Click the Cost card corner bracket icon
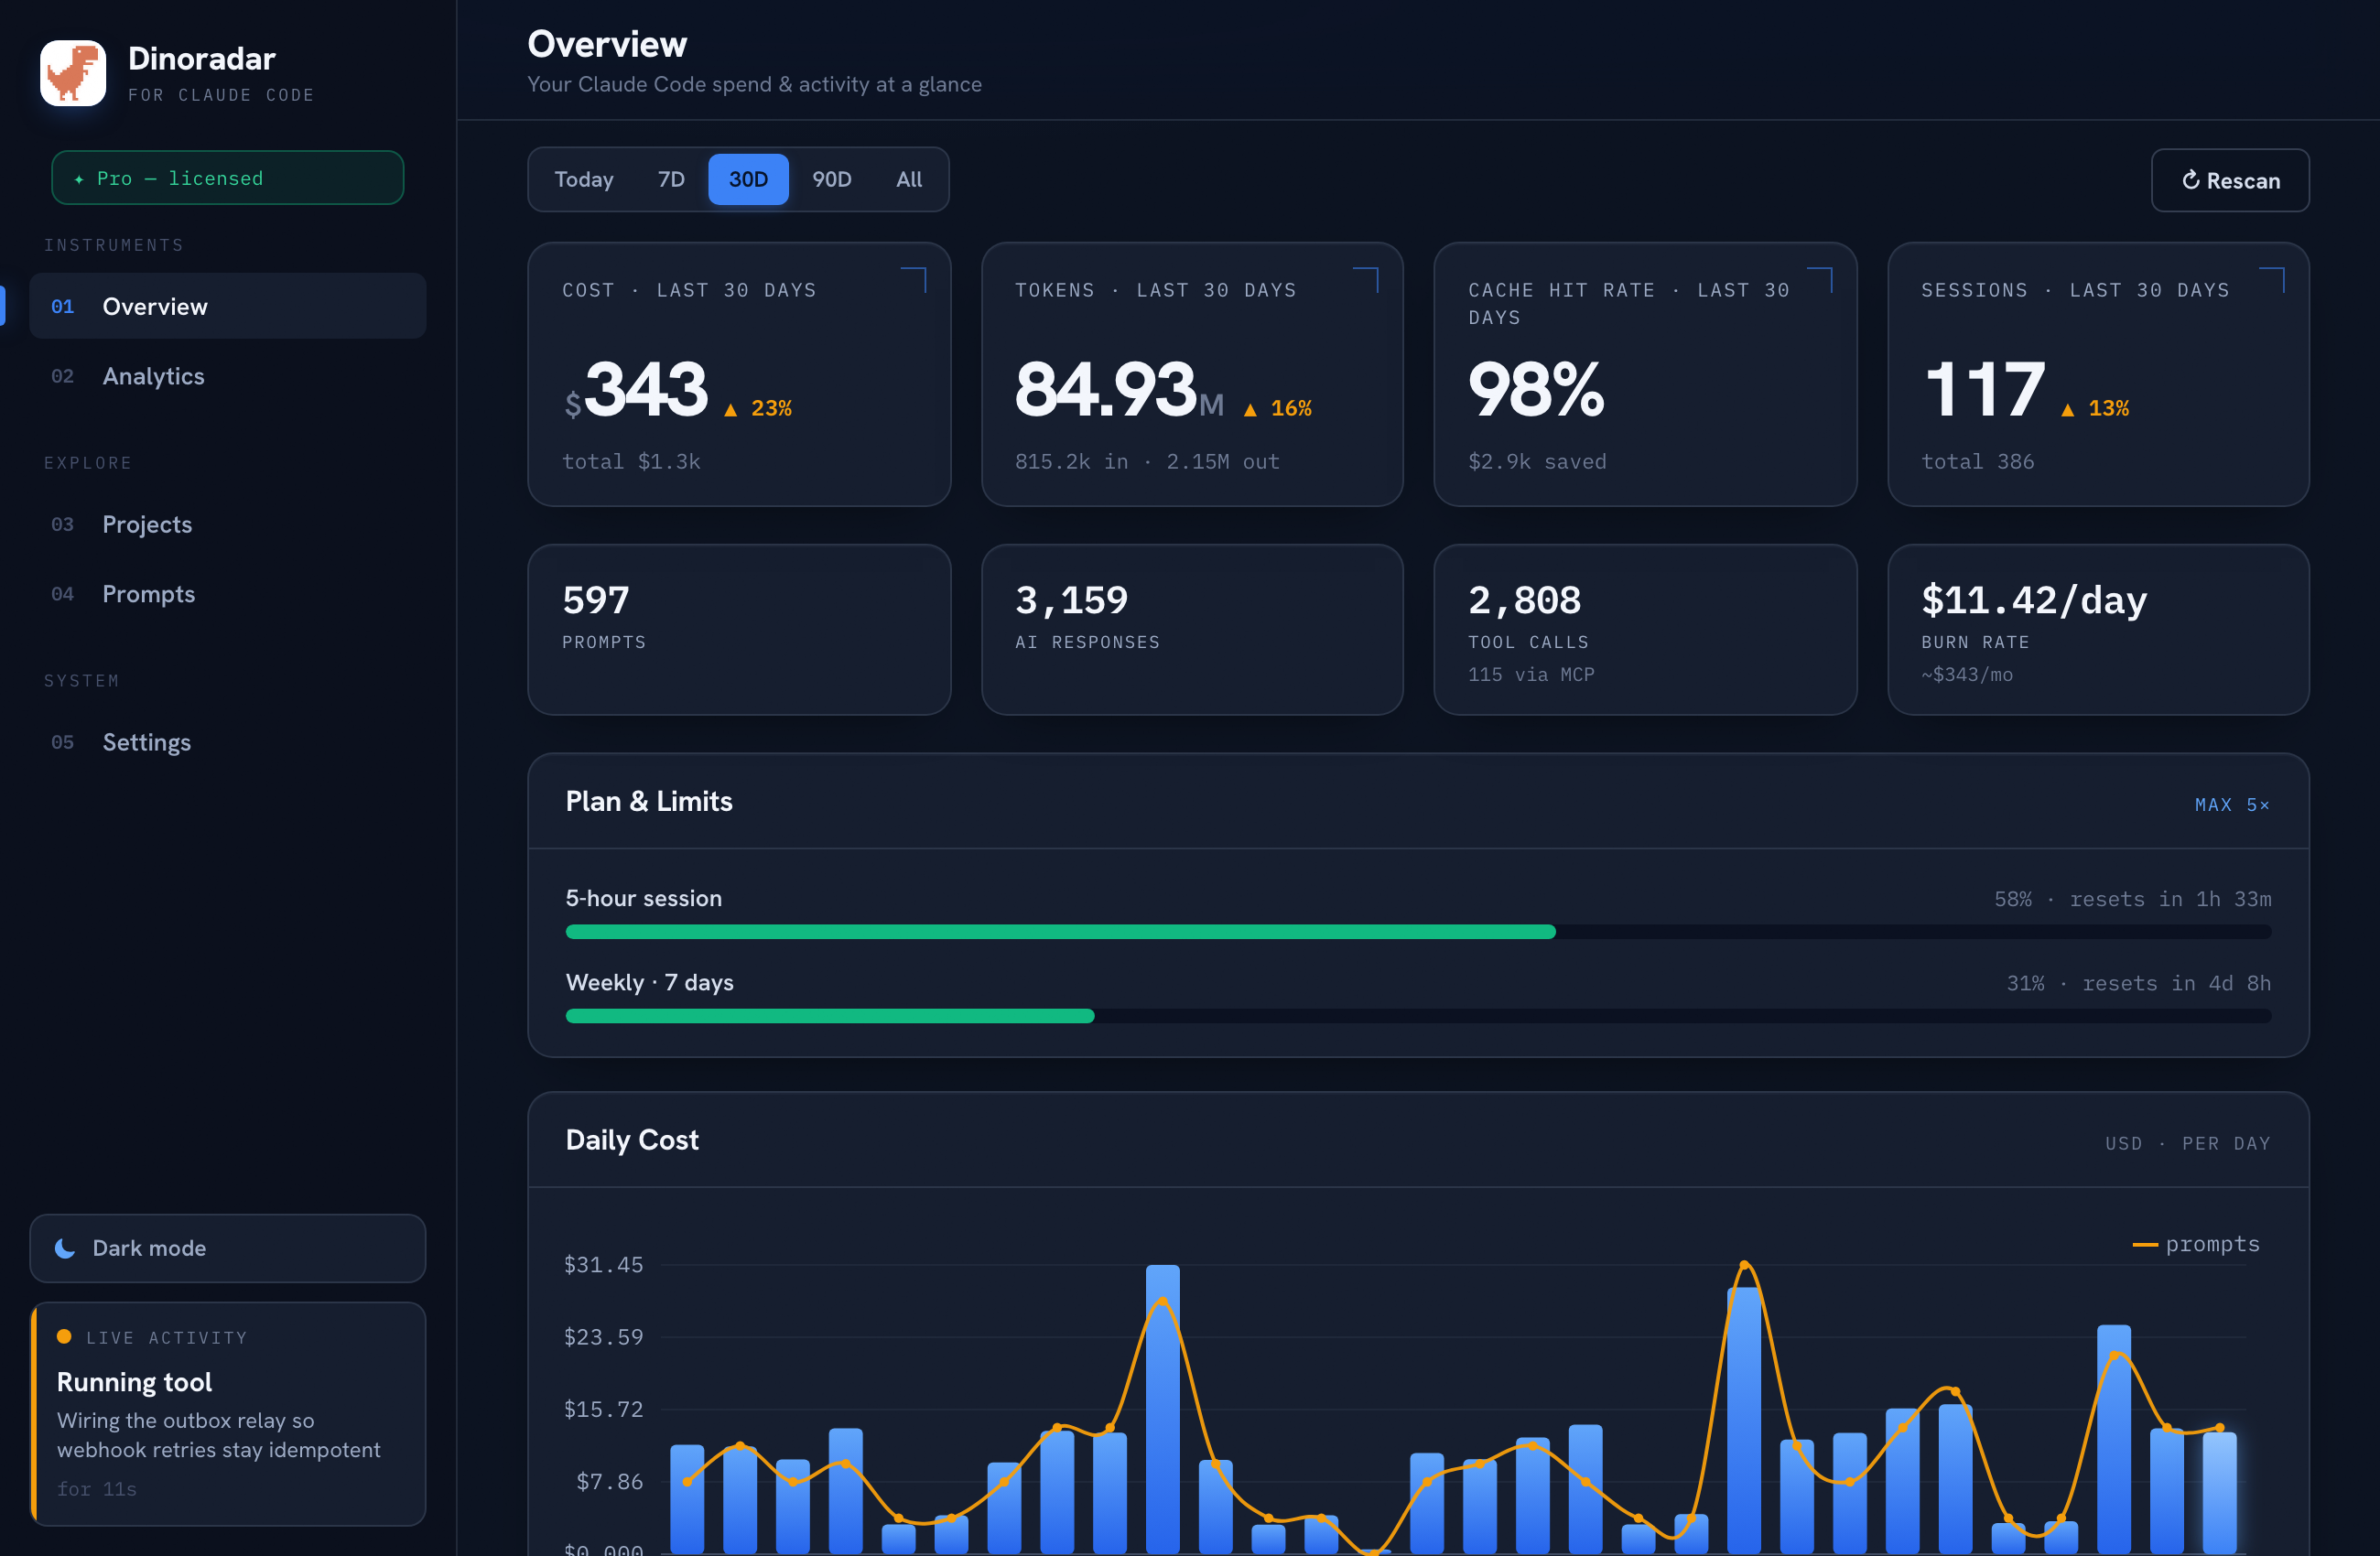This screenshot has width=2380, height=1556. pyautogui.click(x=913, y=279)
